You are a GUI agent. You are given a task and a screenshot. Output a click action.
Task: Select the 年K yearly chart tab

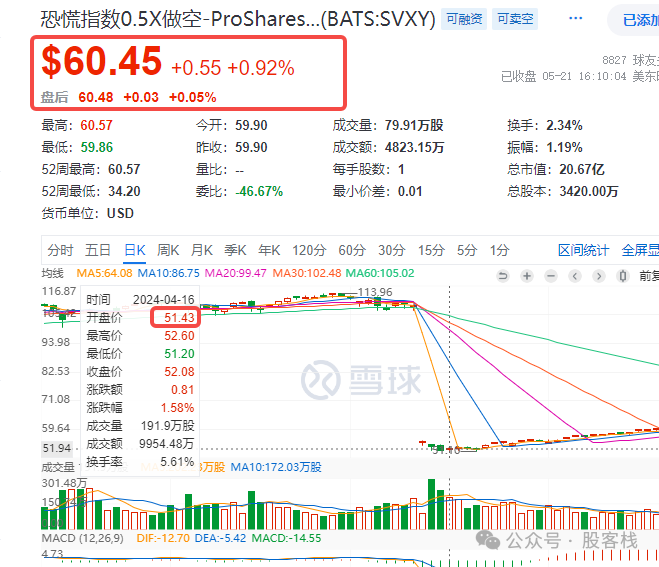point(269,250)
